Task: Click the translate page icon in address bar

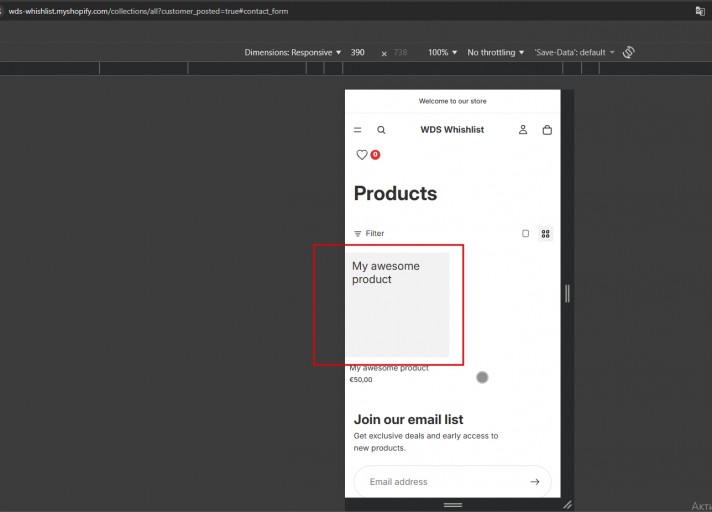Action: [x=700, y=11]
